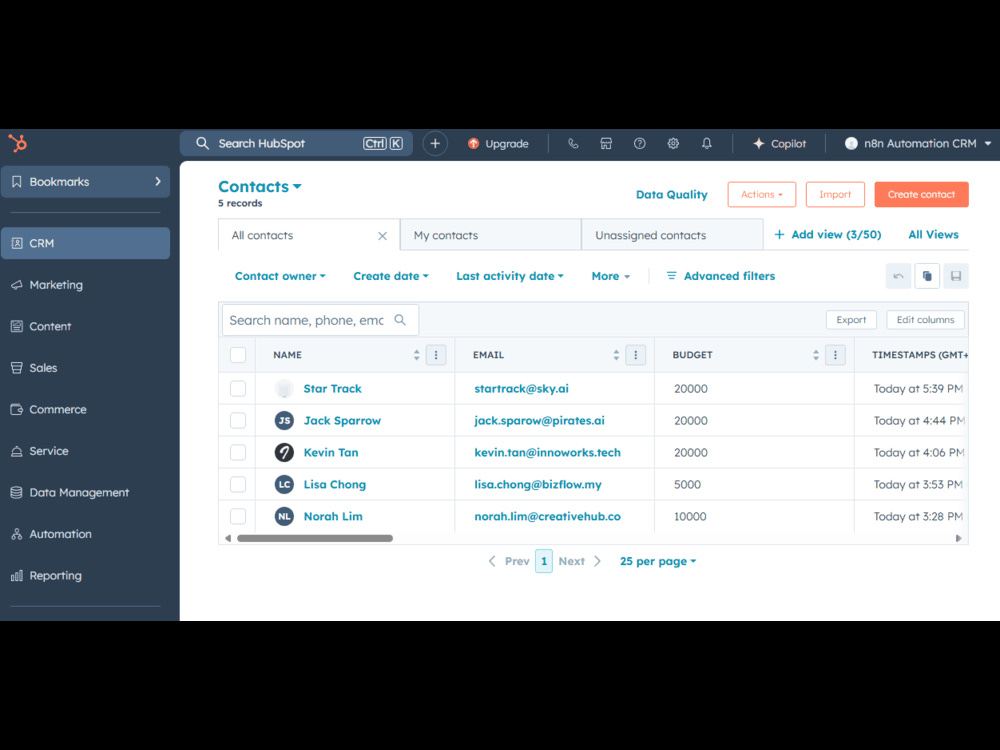Check the Kevin Tan row checkbox

tap(238, 452)
